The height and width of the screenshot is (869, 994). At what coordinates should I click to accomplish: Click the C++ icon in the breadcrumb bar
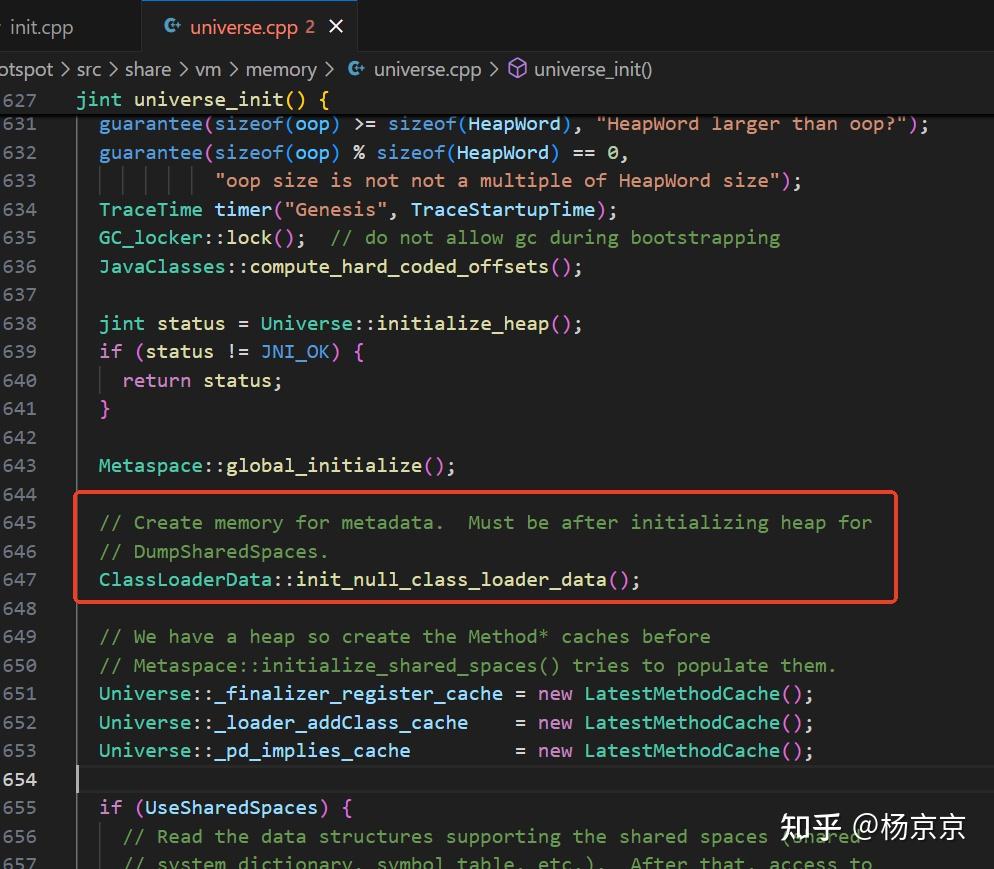pyautogui.click(x=356, y=68)
